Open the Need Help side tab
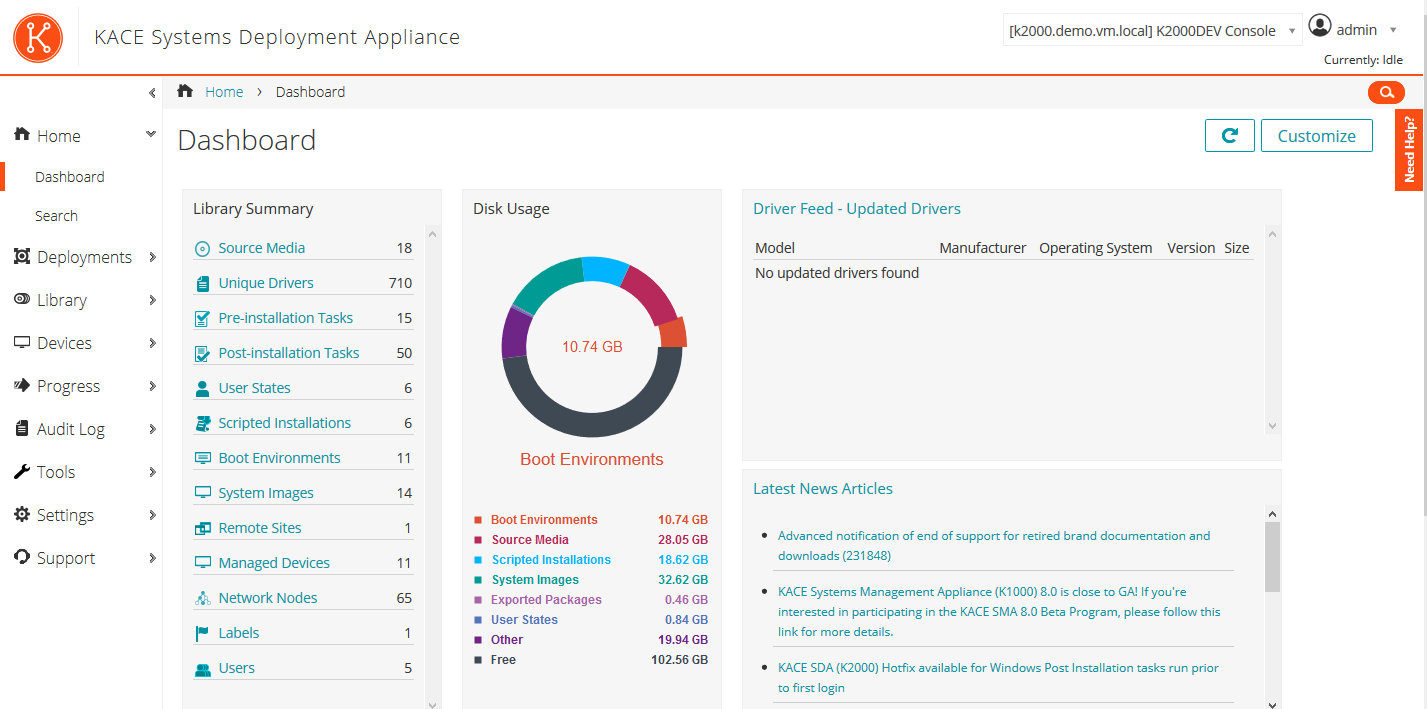 1409,150
